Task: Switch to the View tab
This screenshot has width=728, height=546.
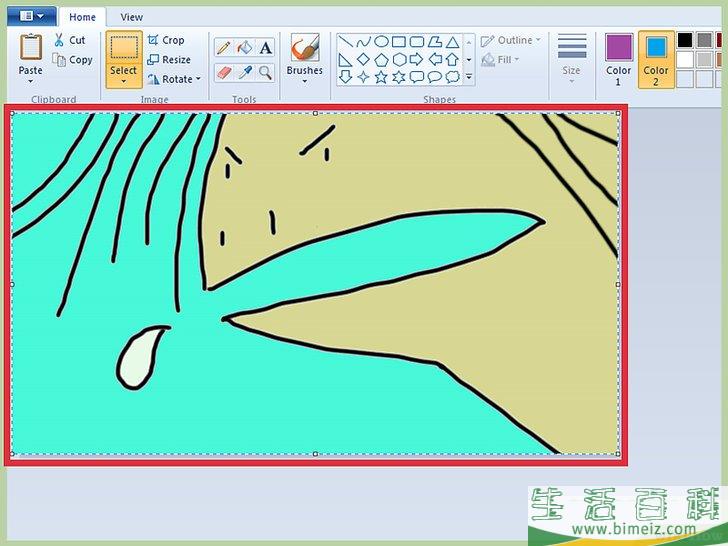Action: (131, 17)
